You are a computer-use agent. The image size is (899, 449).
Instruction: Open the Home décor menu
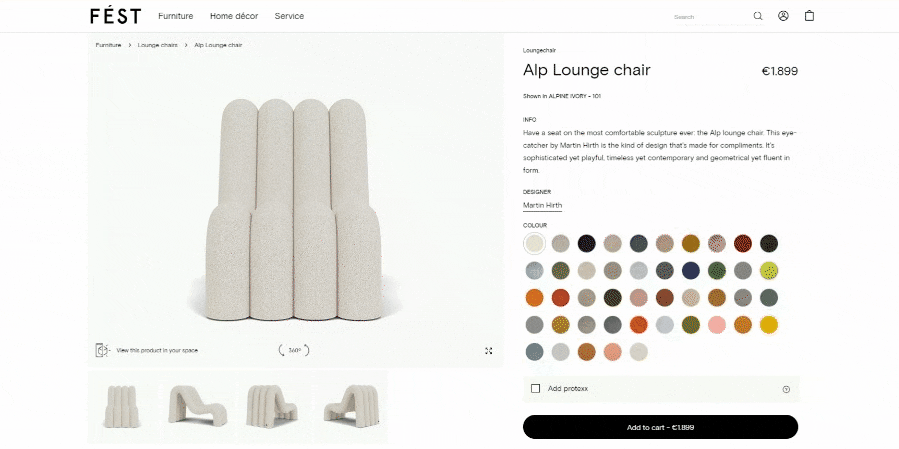(x=234, y=16)
